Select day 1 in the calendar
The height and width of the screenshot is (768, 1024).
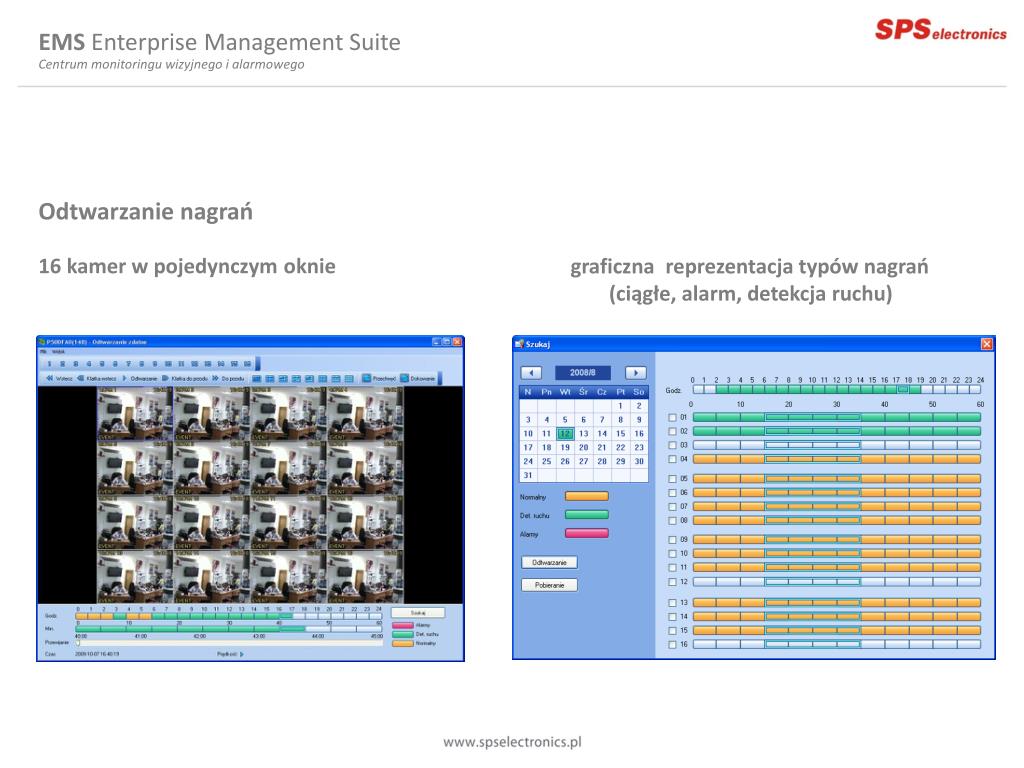[x=620, y=406]
